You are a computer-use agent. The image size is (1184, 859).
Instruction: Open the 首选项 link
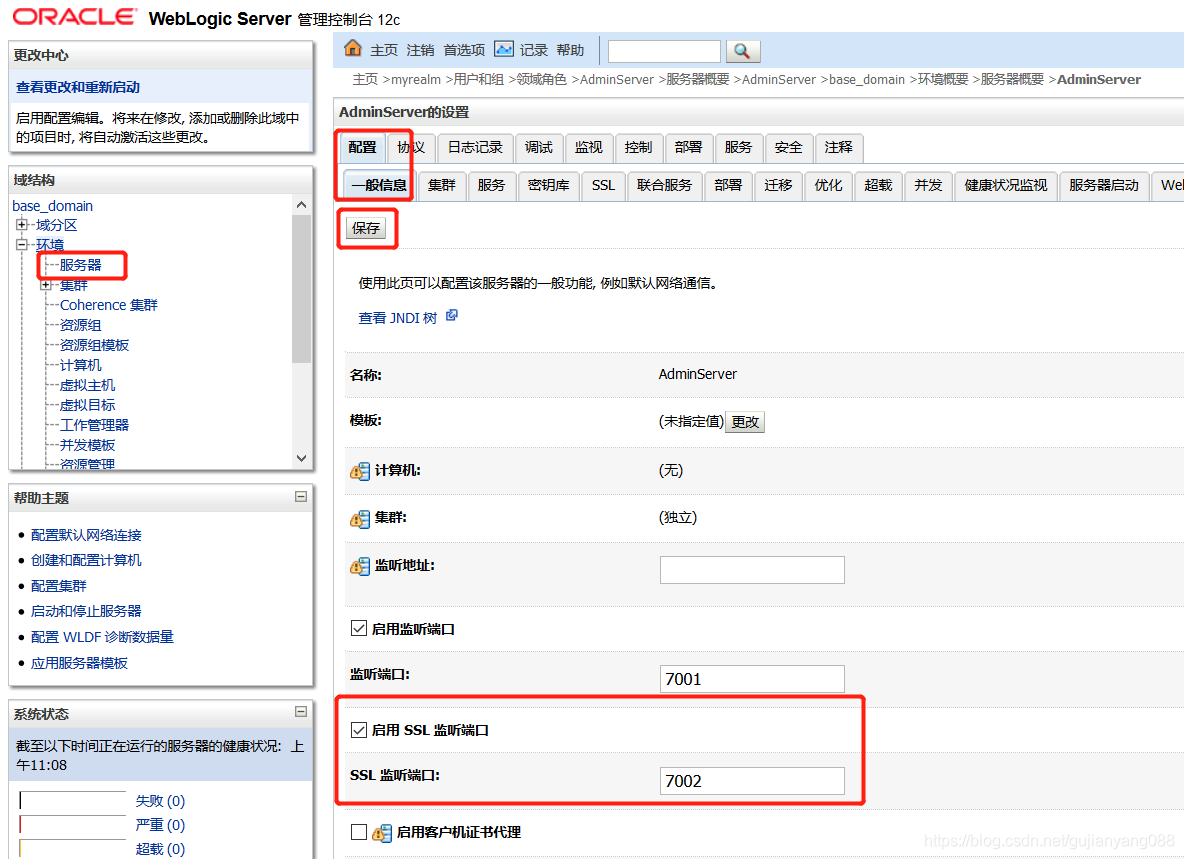point(464,51)
